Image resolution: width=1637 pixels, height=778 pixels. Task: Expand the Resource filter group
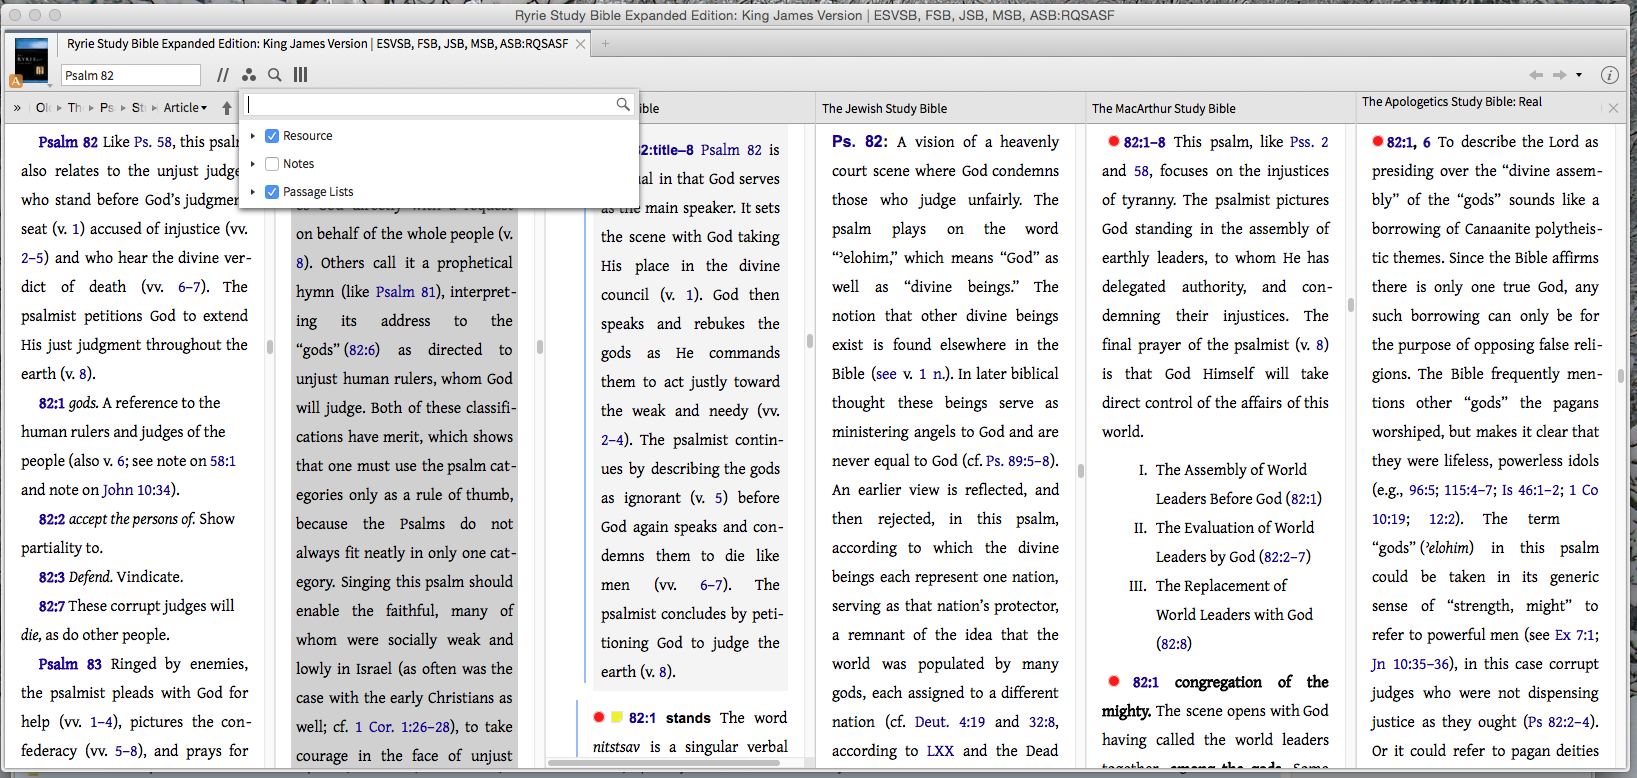[253, 136]
